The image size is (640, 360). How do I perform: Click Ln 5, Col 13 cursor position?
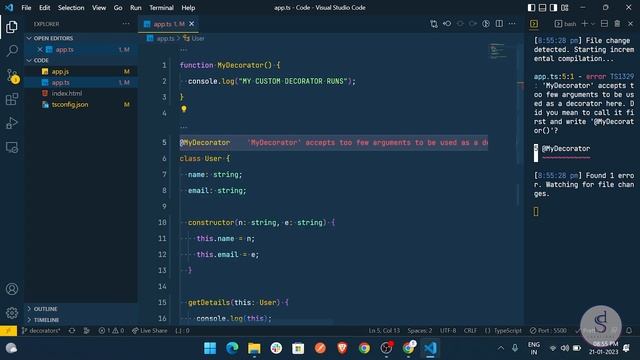coord(384,331)
